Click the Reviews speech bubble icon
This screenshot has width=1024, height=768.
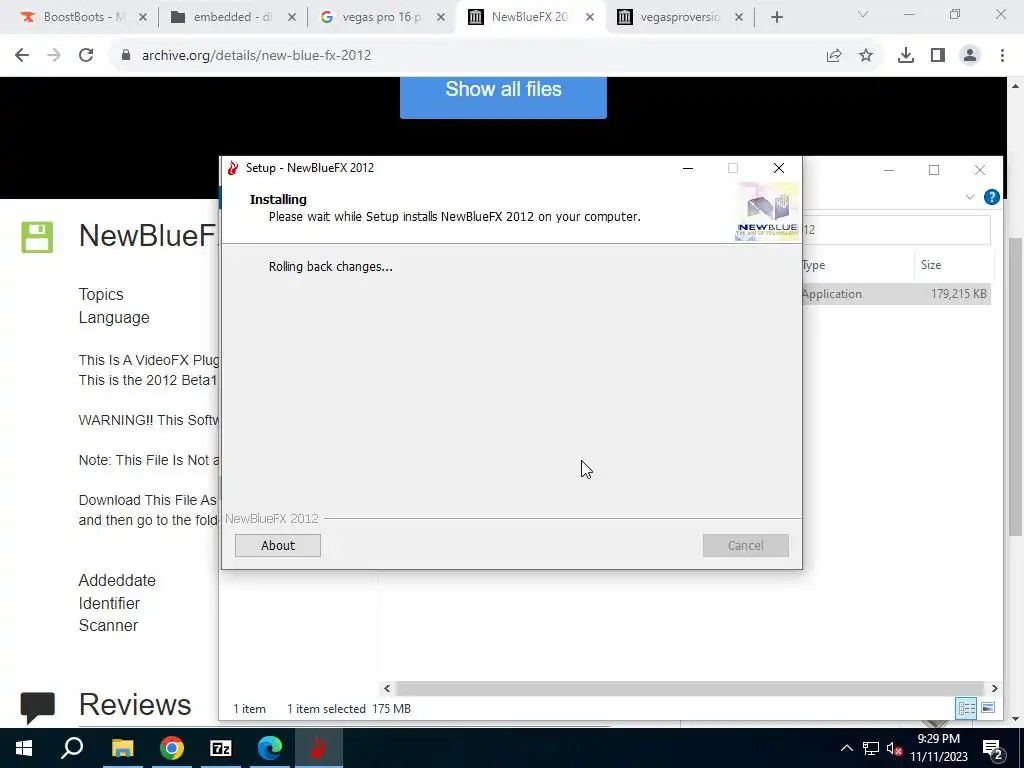38,708
